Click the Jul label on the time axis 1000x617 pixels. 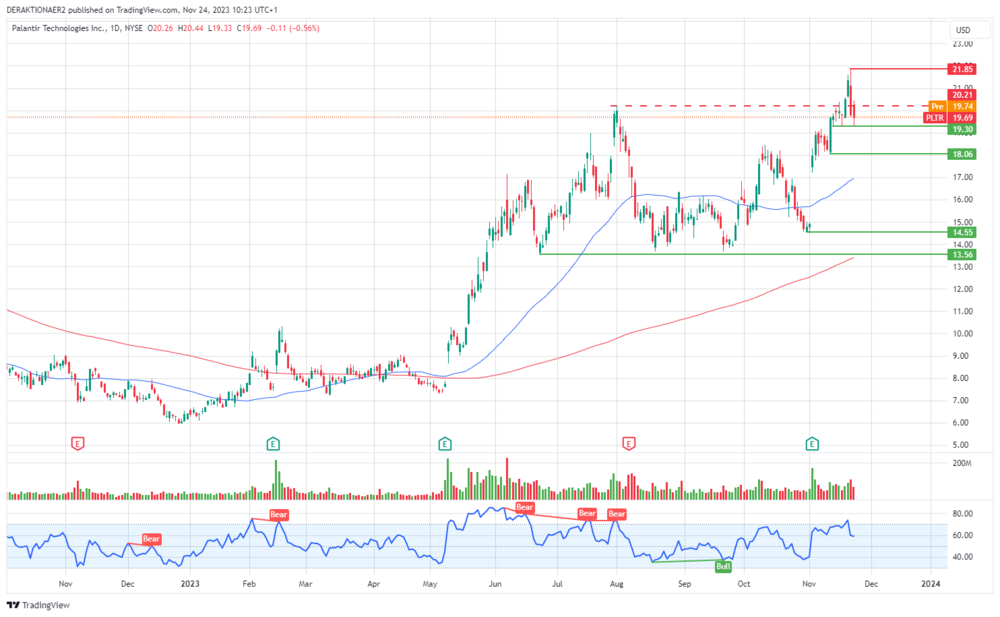557,583
